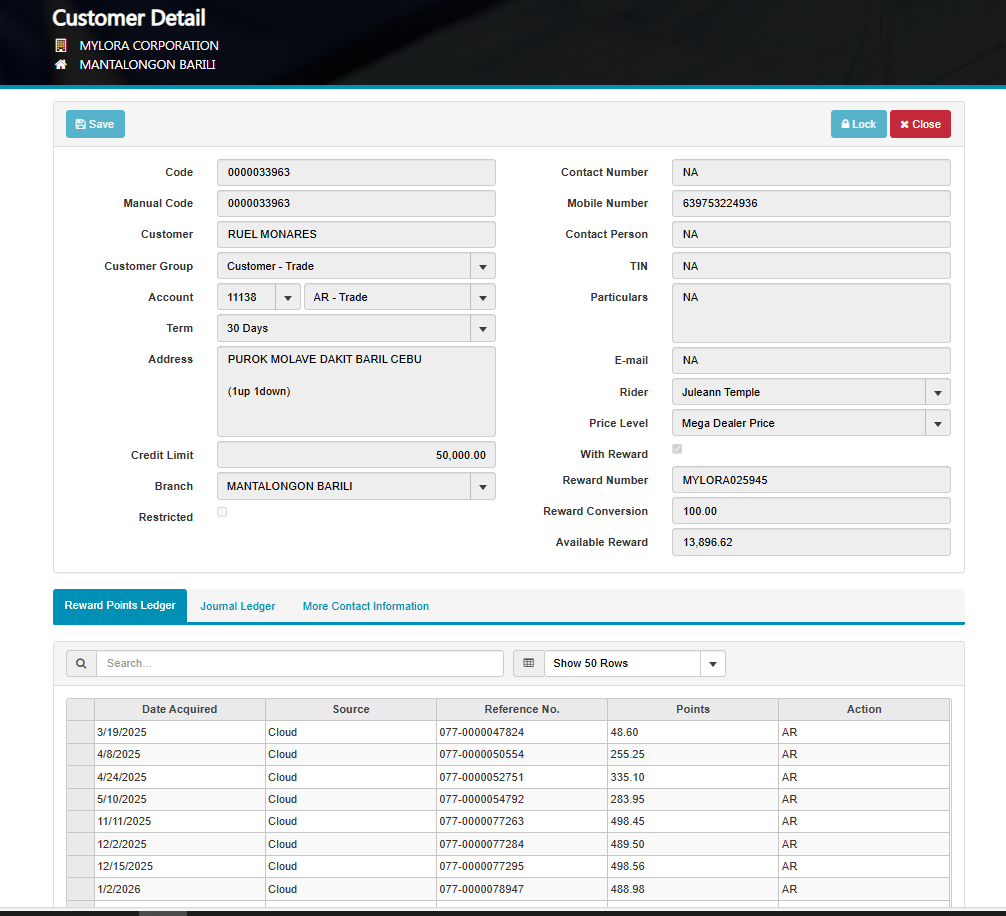The height and width of the screenshot is (916, 1006).
Task: Open the More Contact Information tab
Action: click(366, 606)
